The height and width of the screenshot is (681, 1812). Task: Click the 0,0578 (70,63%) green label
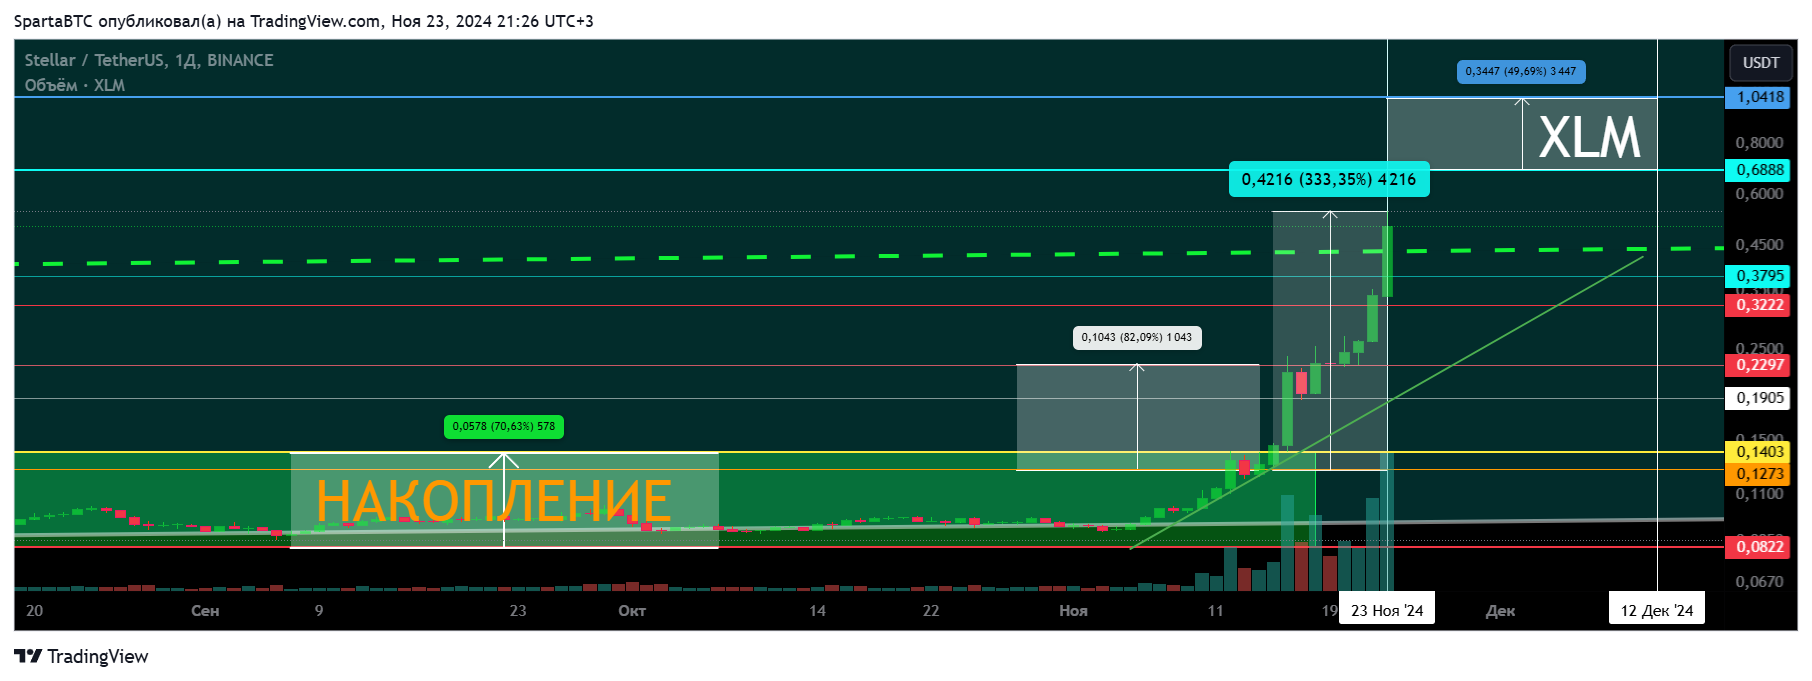504,426
